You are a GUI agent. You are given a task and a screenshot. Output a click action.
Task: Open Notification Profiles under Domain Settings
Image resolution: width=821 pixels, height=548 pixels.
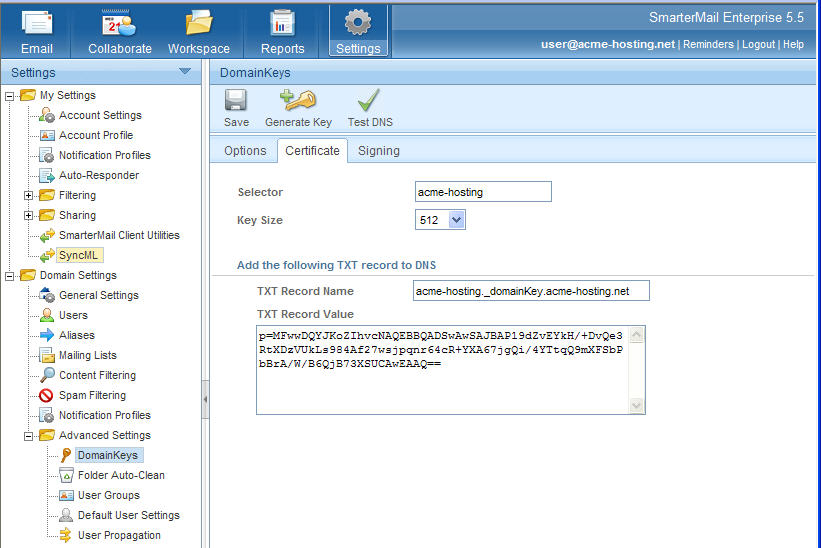pyautogui.click(x=105, y=416)
